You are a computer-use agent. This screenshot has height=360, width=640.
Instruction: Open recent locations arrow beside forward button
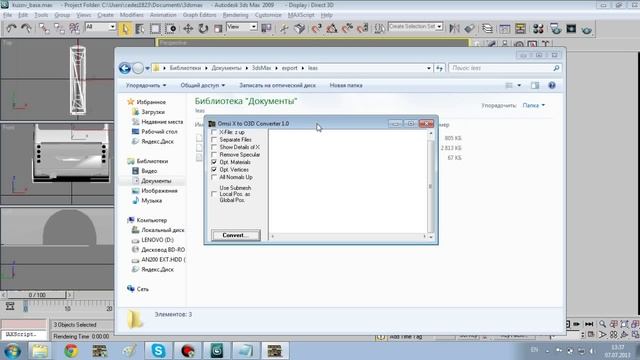pyautogui.click(x=147, y=68)
